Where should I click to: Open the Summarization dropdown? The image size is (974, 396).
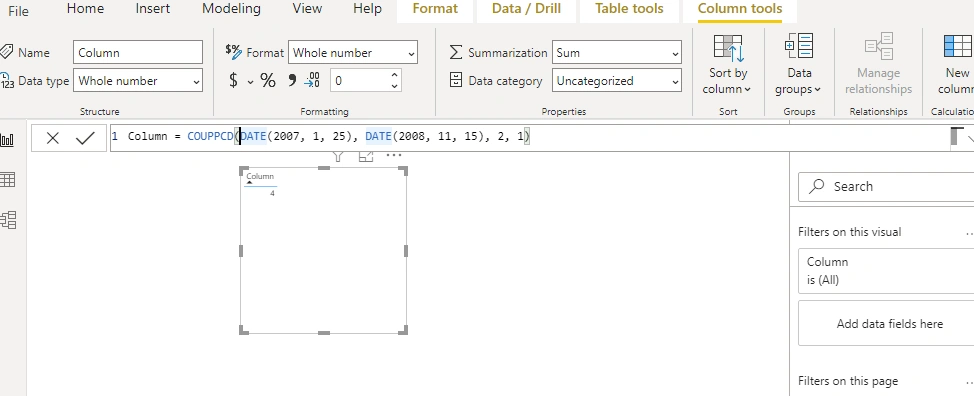click(617, 53)
